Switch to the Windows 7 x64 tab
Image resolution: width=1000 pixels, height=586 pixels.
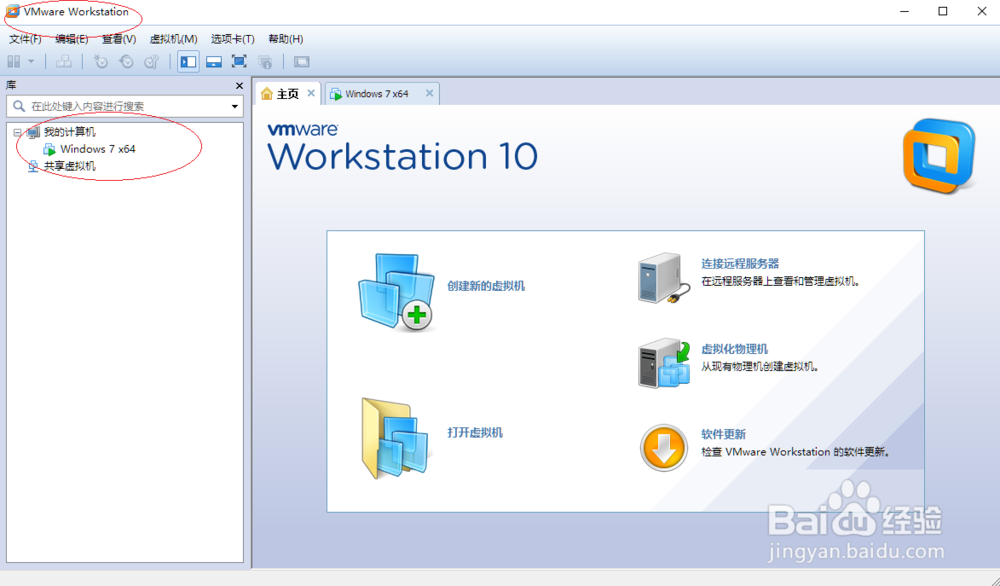(x=376, y=94)
